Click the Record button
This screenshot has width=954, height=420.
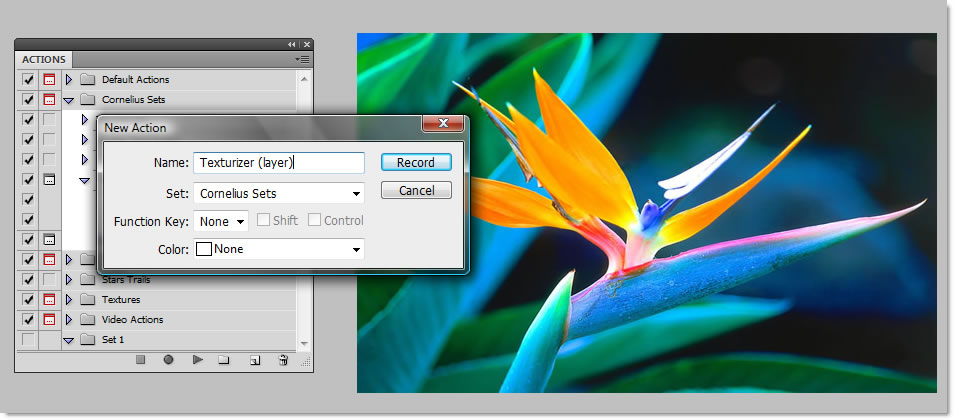pyautogui.click(x=416, y=163)
